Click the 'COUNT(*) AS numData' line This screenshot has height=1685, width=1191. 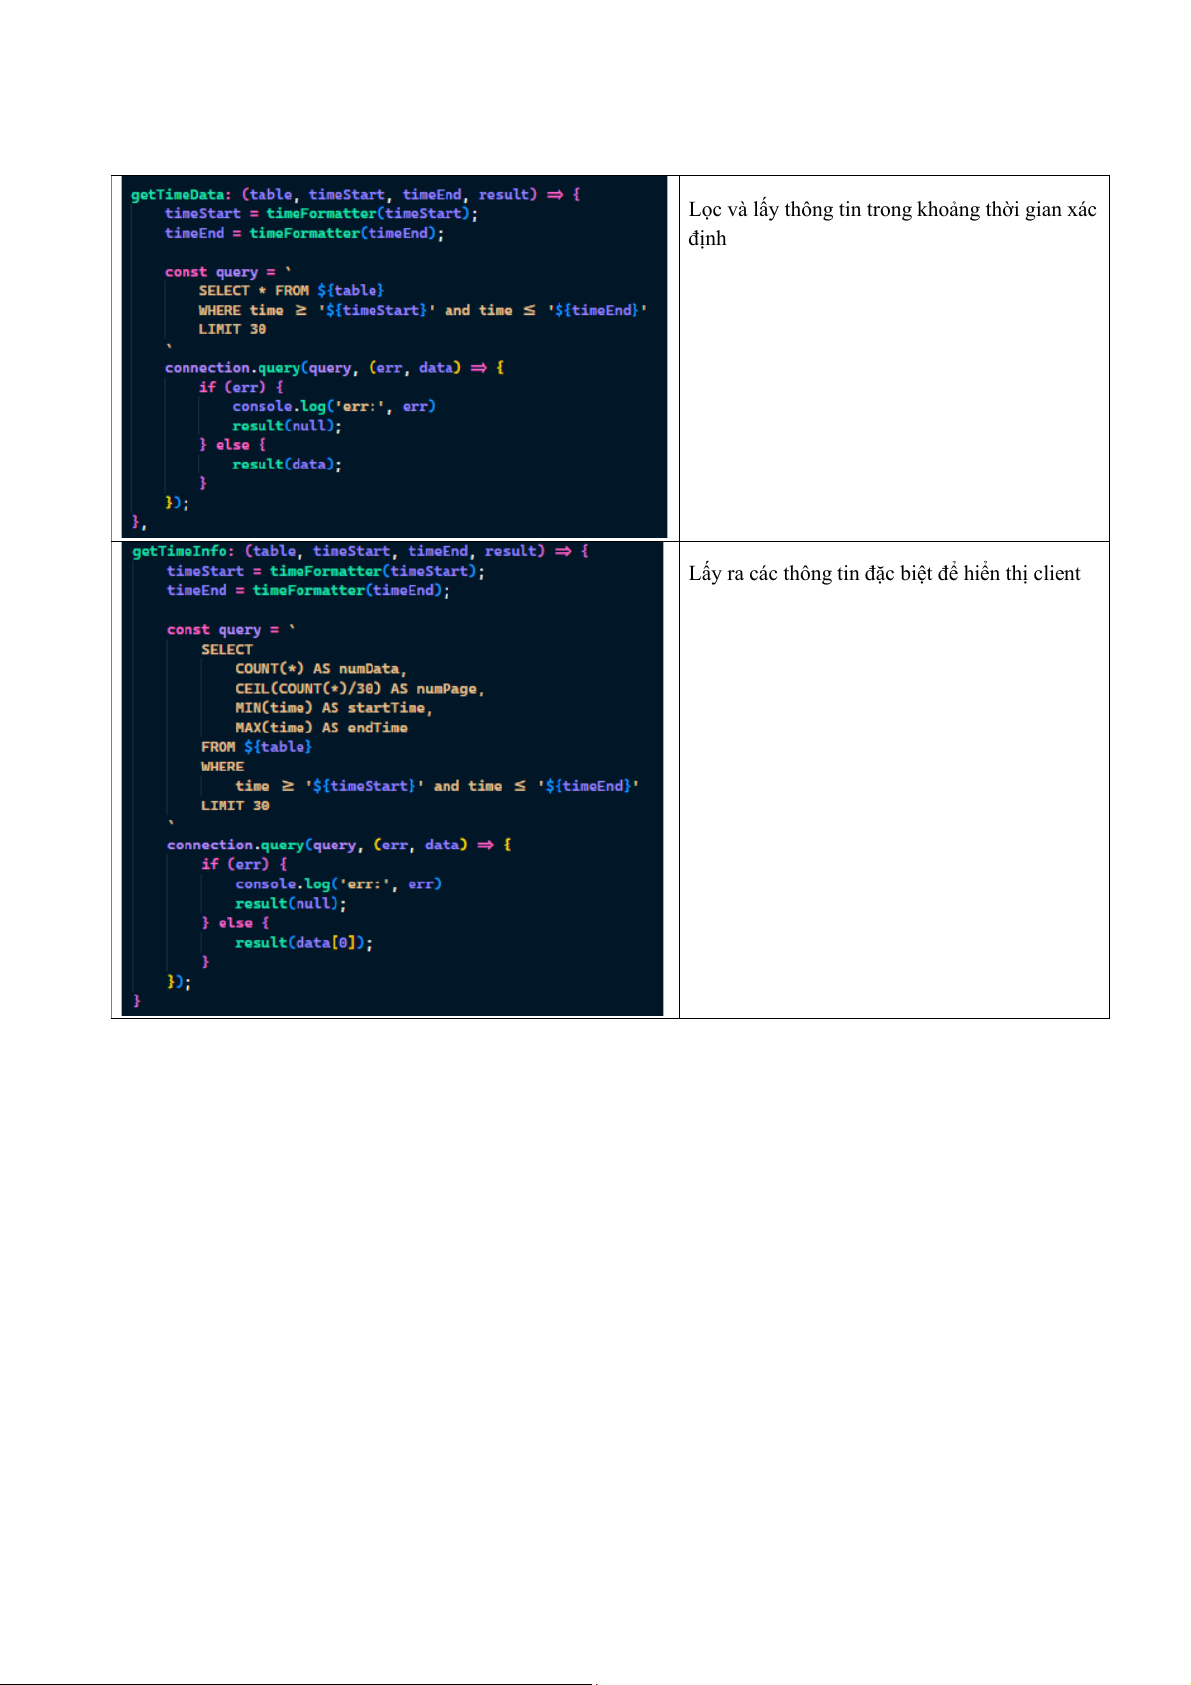pyautogui.click(x=320, y=669)
